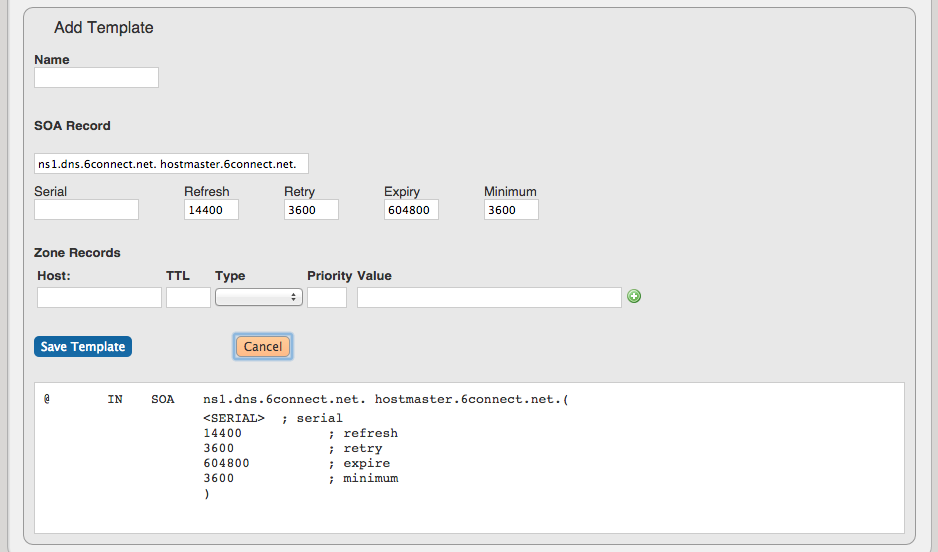Open the record Type dropdown

pyautogui.click(x=258, y=297)
